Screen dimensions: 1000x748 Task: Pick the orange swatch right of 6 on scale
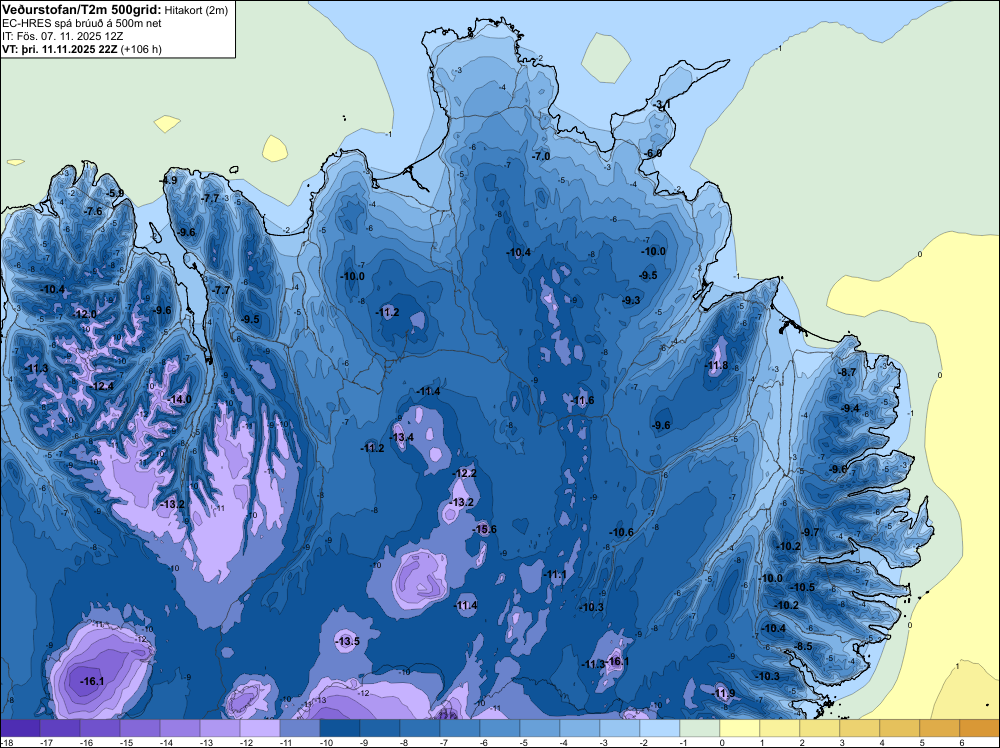point(980,728)
